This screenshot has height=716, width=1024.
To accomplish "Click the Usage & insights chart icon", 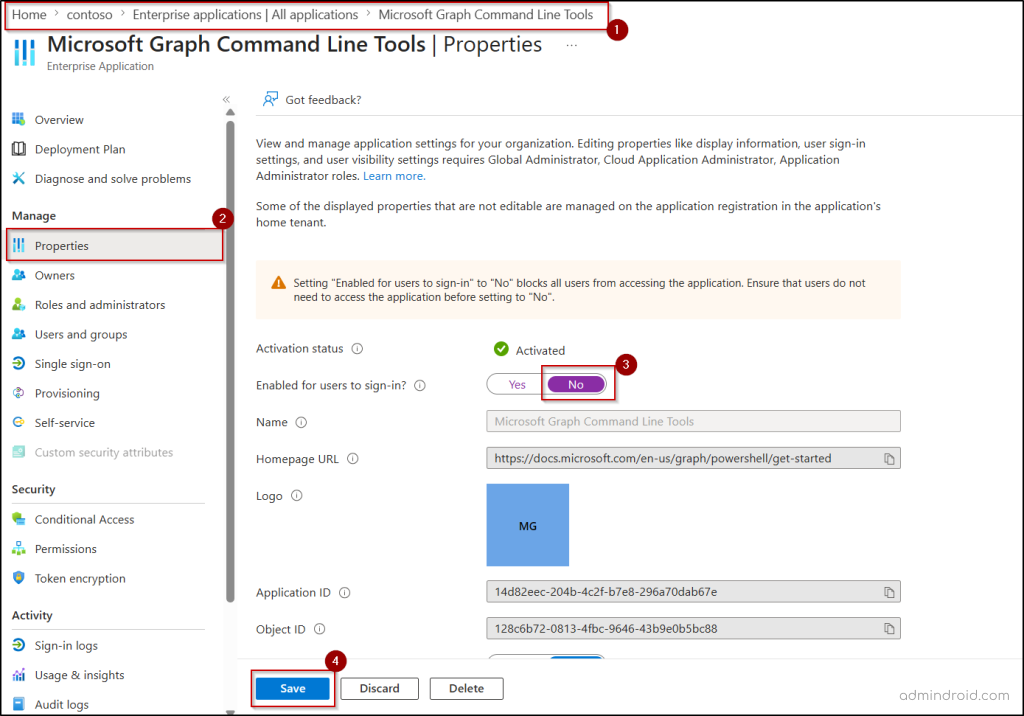I will [x=18, y=674].
